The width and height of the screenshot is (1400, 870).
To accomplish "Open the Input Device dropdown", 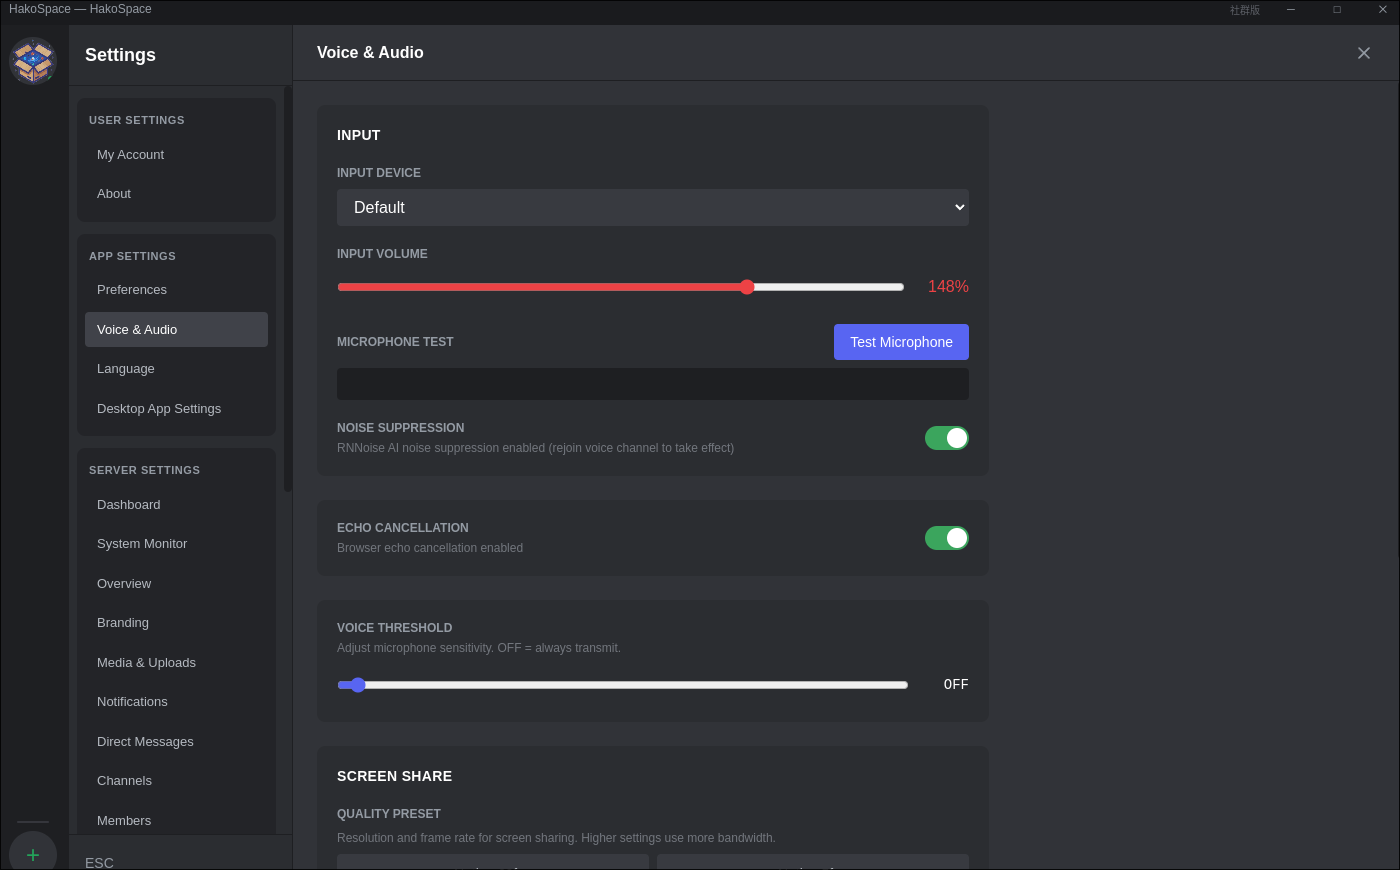I will point(652,207).
